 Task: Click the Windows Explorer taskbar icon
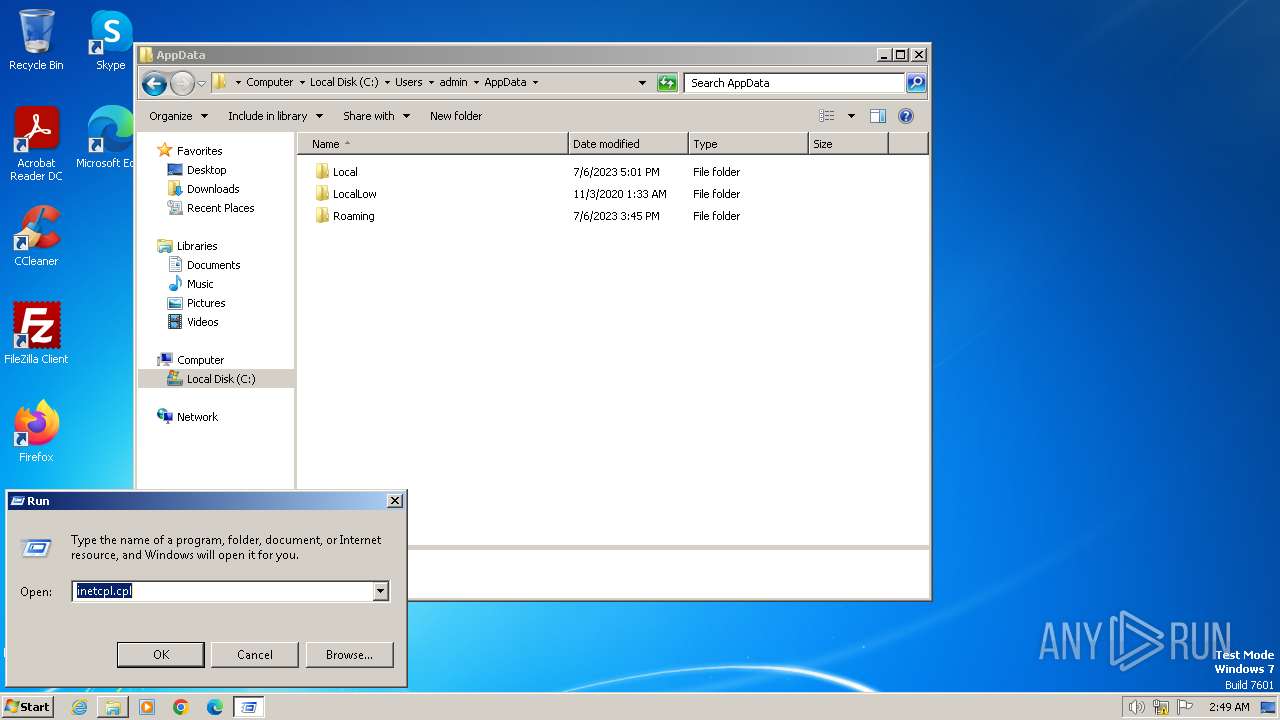click(x=113, y=707)
